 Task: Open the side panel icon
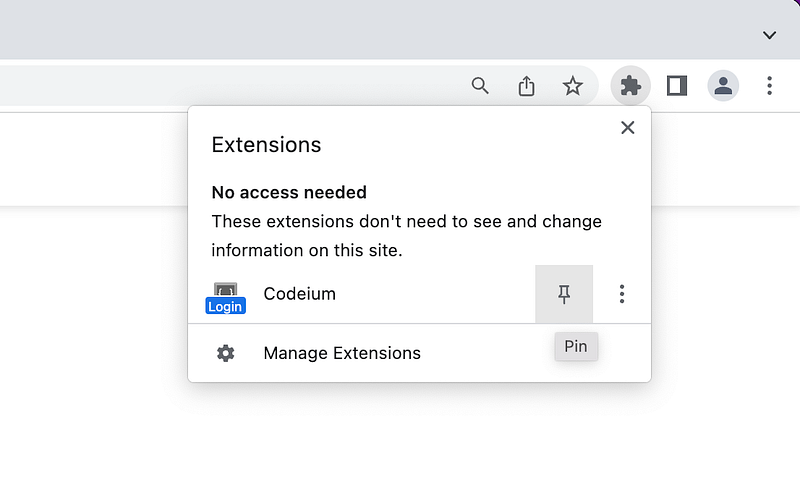pyautogui.click(x=677, y=86)
